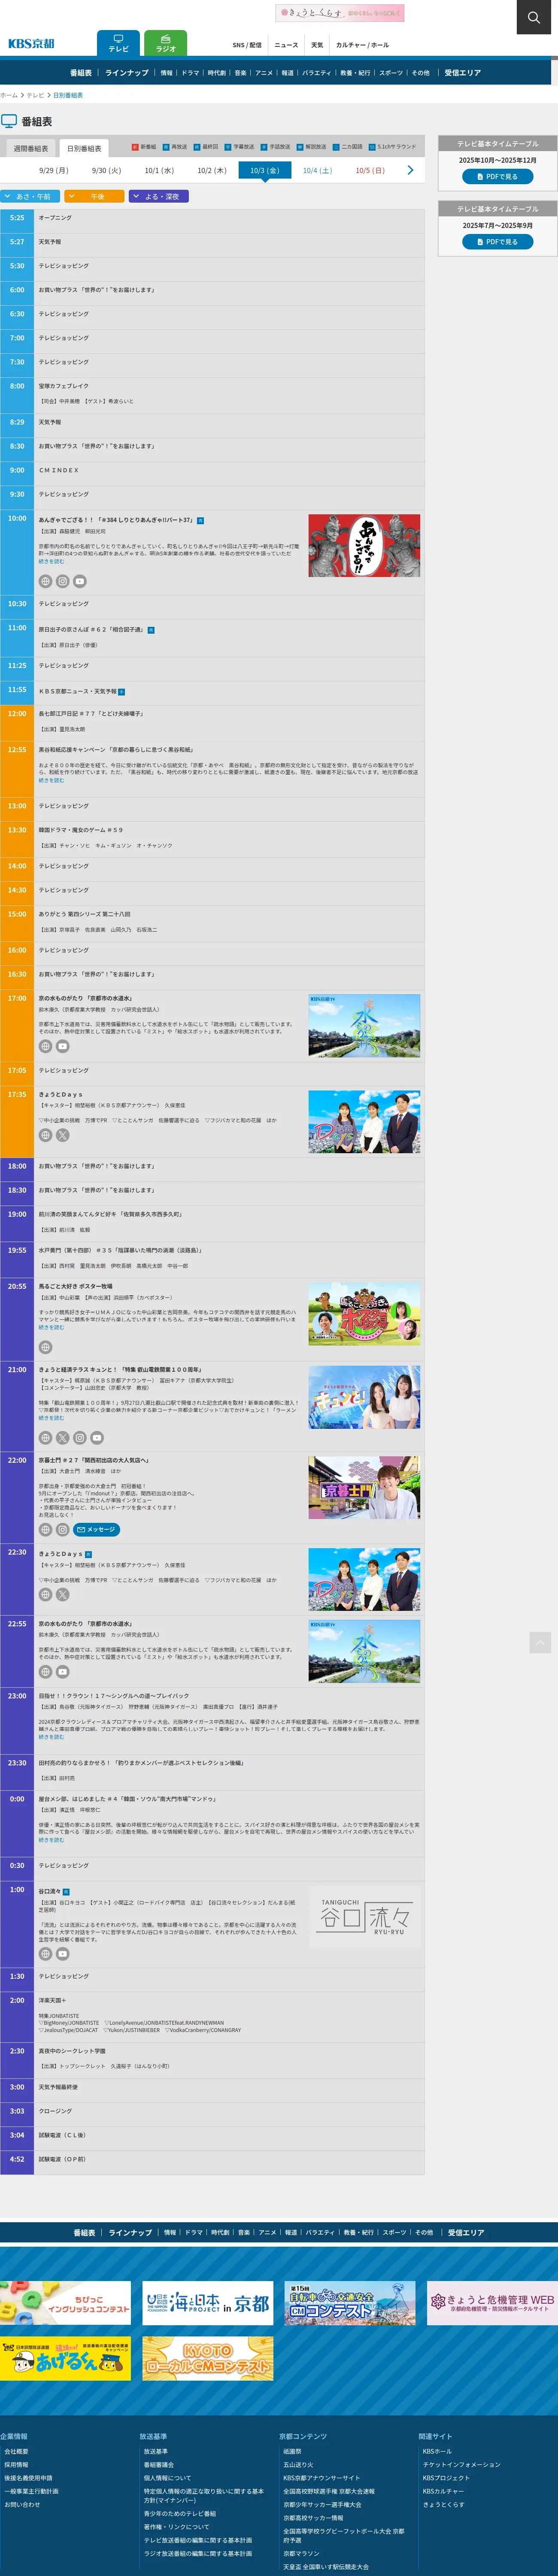
Task: Select date 10/1 (水)
Action: click(x=159, y=170)
